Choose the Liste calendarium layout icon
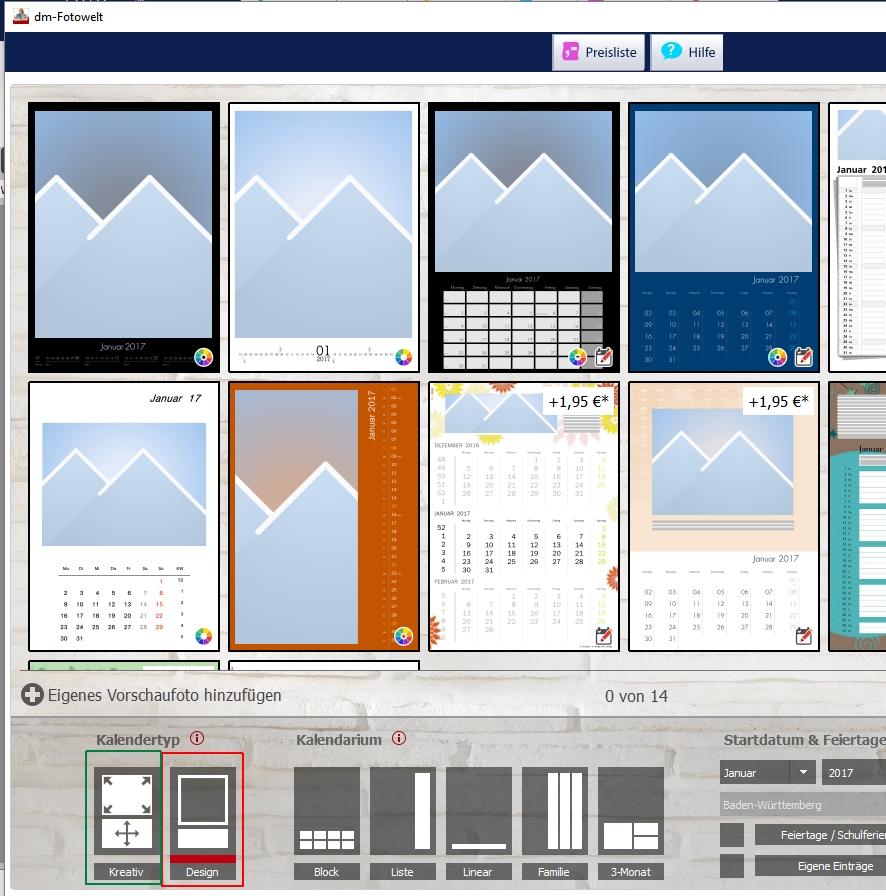The width and height of the screenshot is (886, 896). click(x=403, y=810)
